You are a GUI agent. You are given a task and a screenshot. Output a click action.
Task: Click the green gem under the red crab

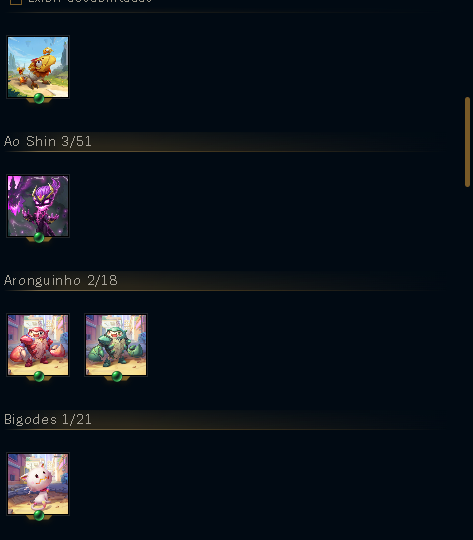point(39,376)
